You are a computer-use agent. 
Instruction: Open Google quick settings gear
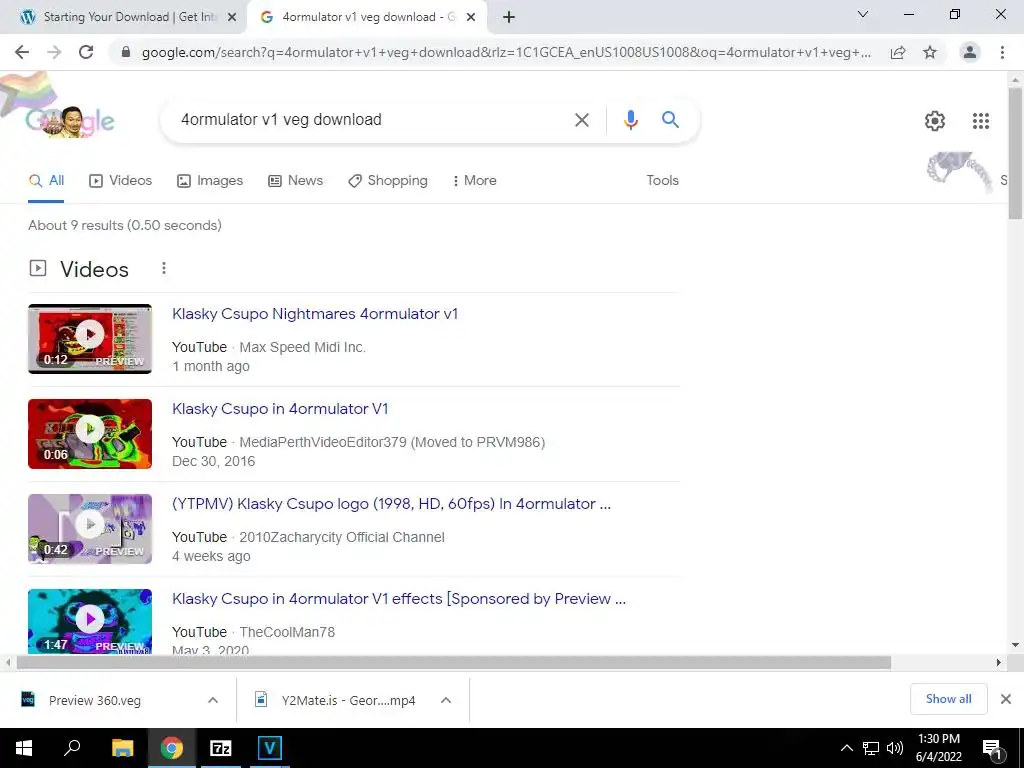tap(935, 121)
